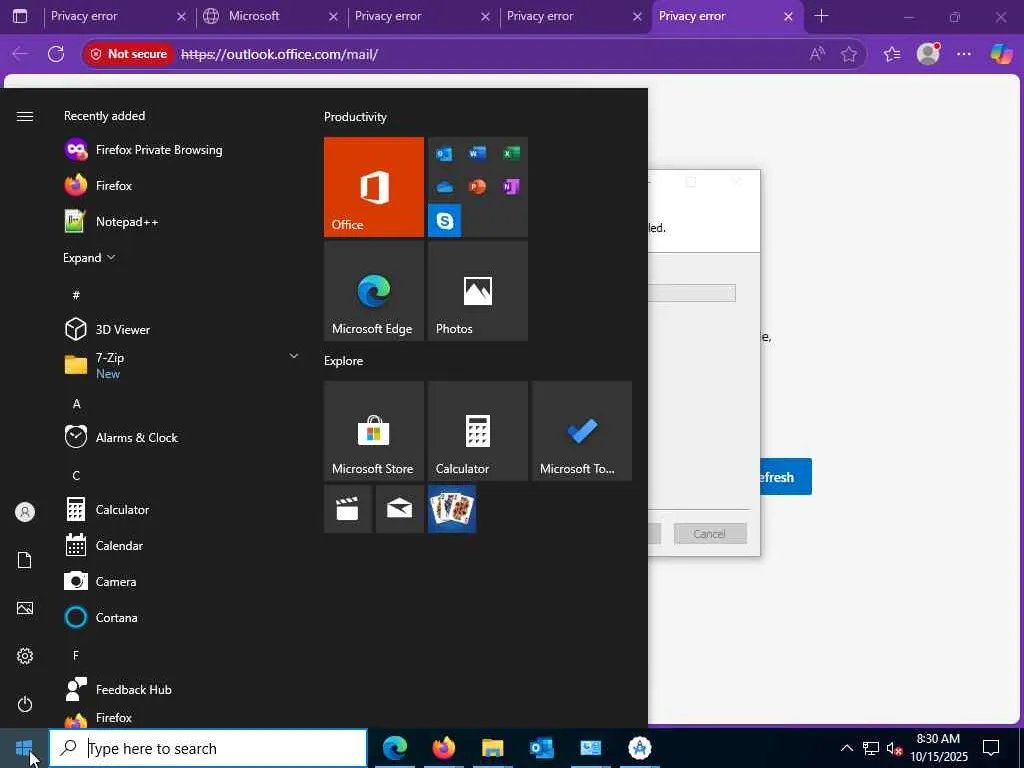Switch to the first Privacy error tab
Image resolution: width=1024 pixels, height=768 pixels.
[x=118, y=16]
